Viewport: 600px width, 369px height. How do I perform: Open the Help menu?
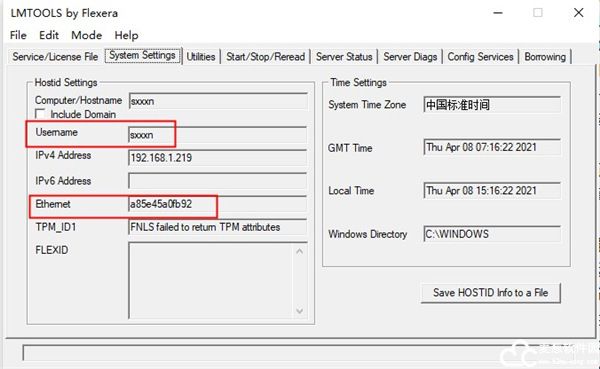pos(126,35)
